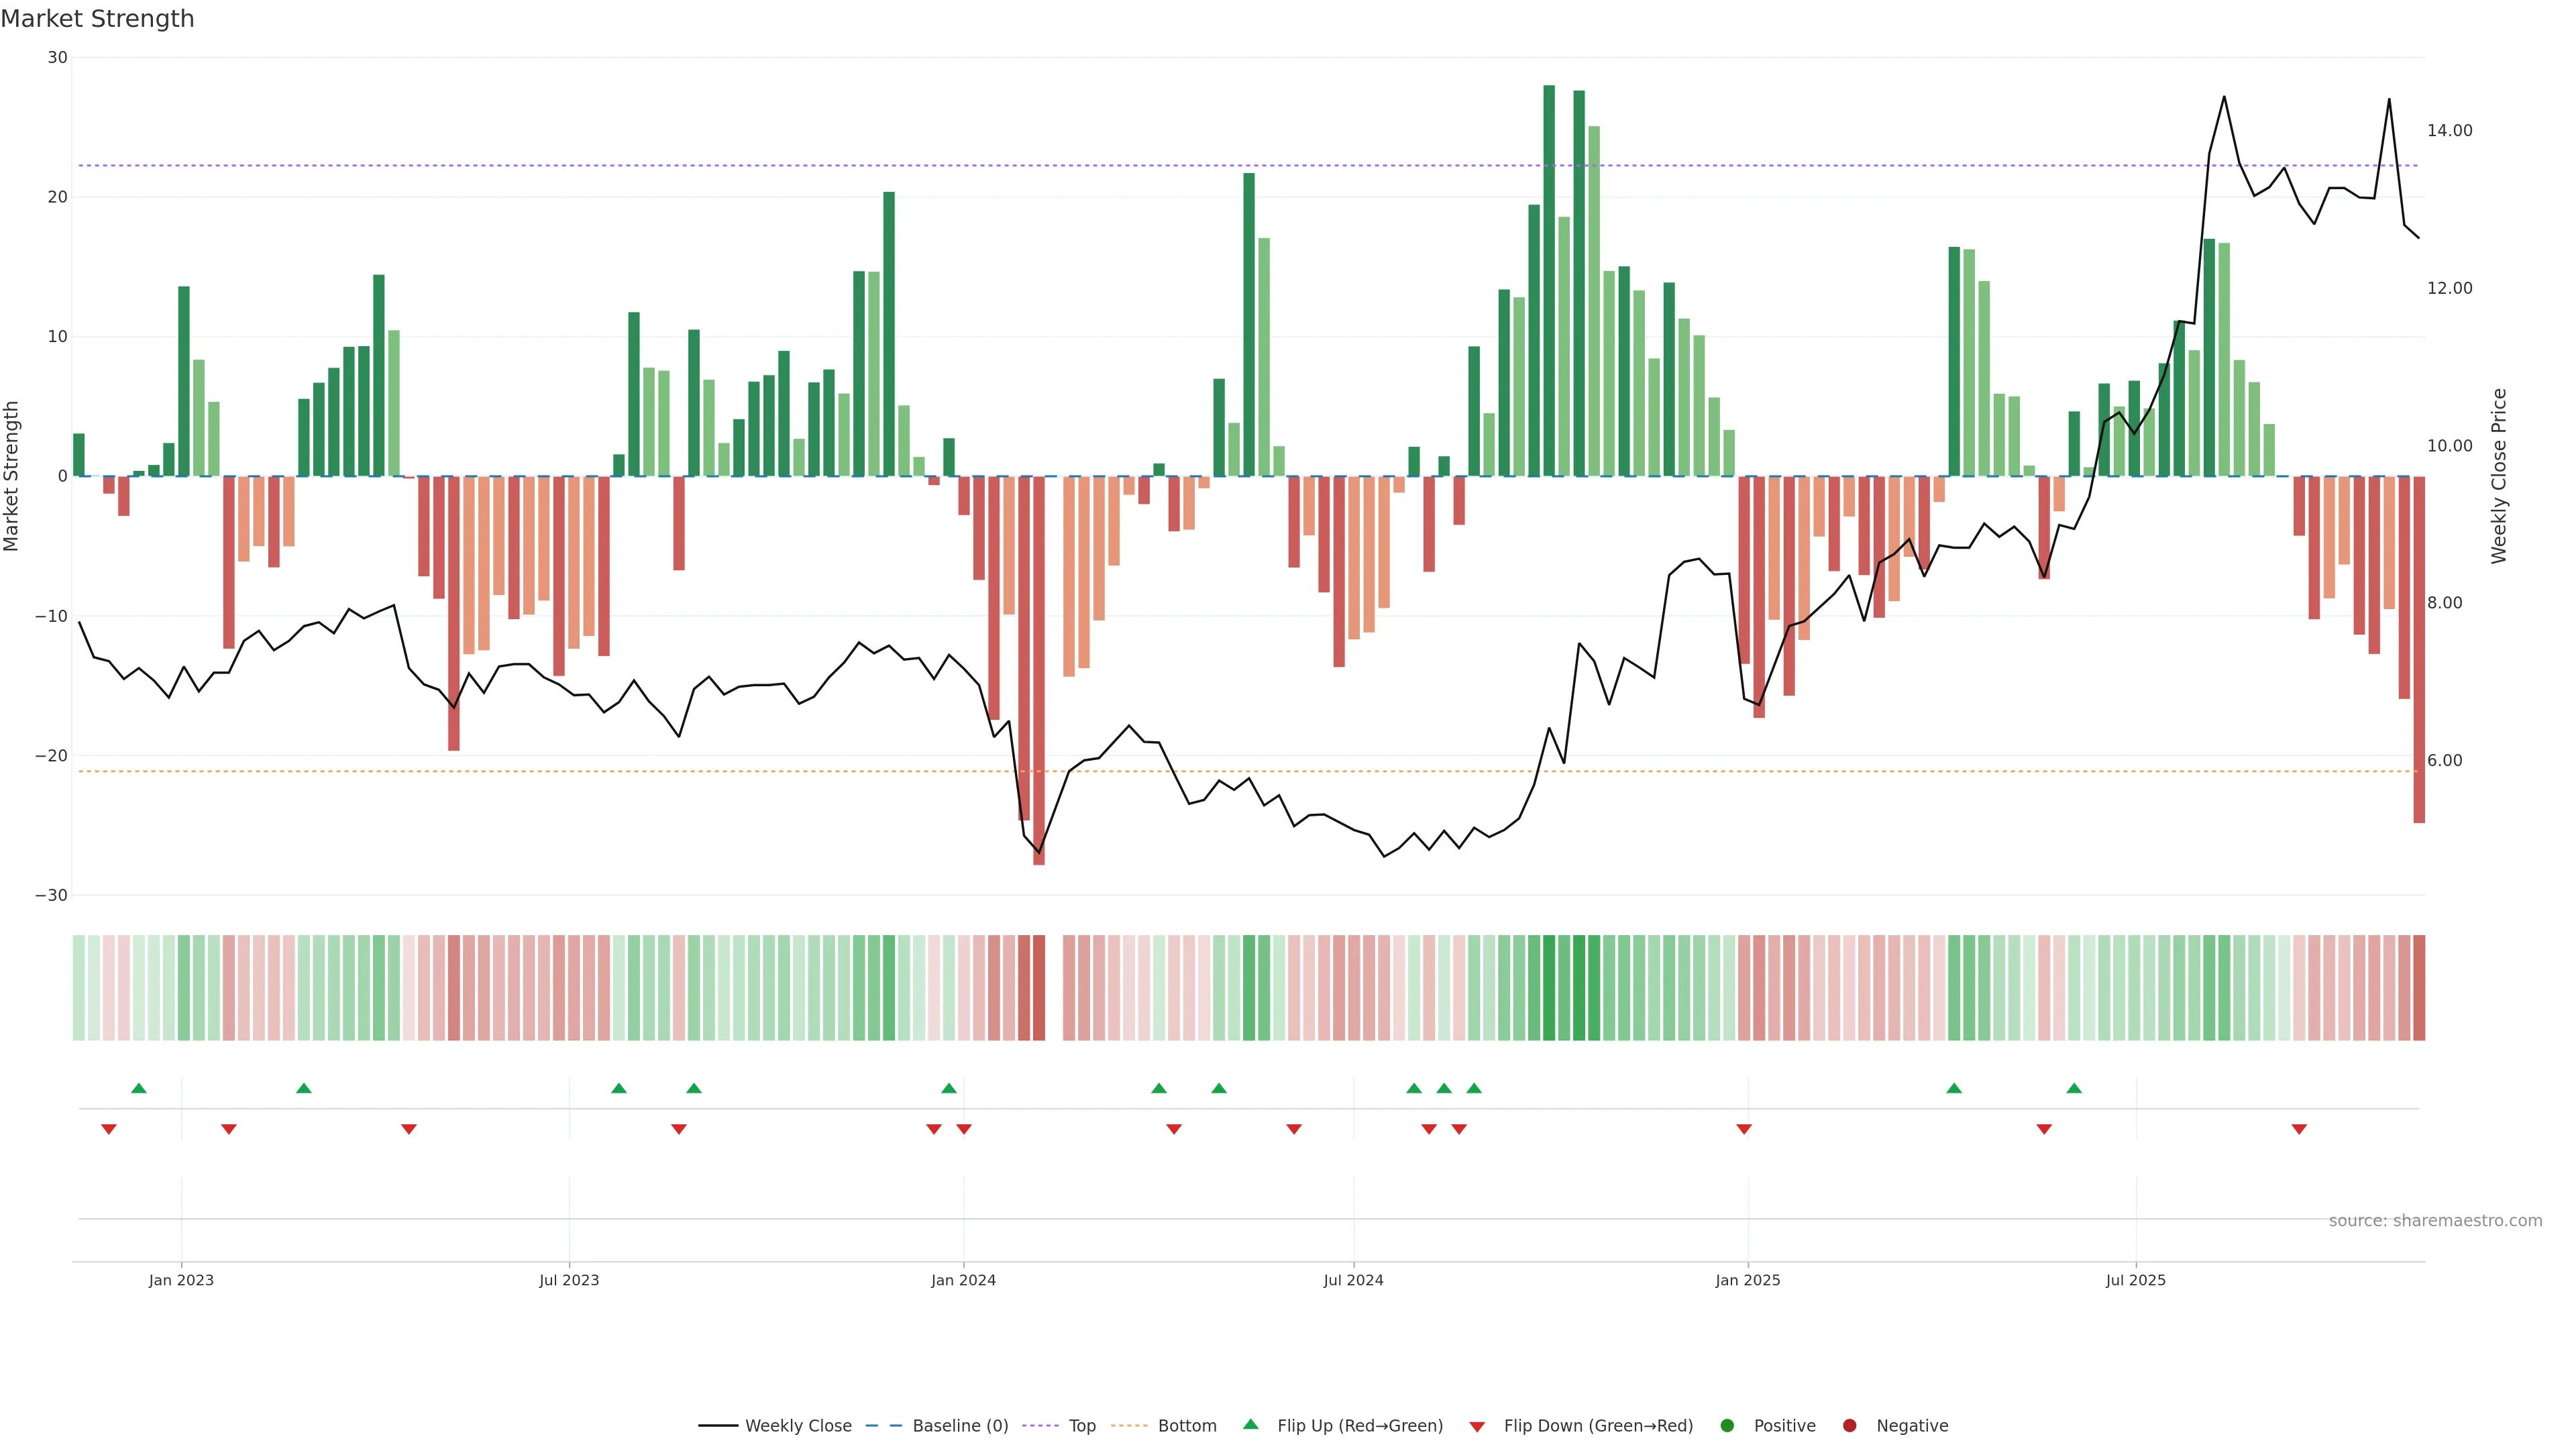
Task: Click rightmost green flip-up triangle marker
Action: [x=2074, y=1088]
